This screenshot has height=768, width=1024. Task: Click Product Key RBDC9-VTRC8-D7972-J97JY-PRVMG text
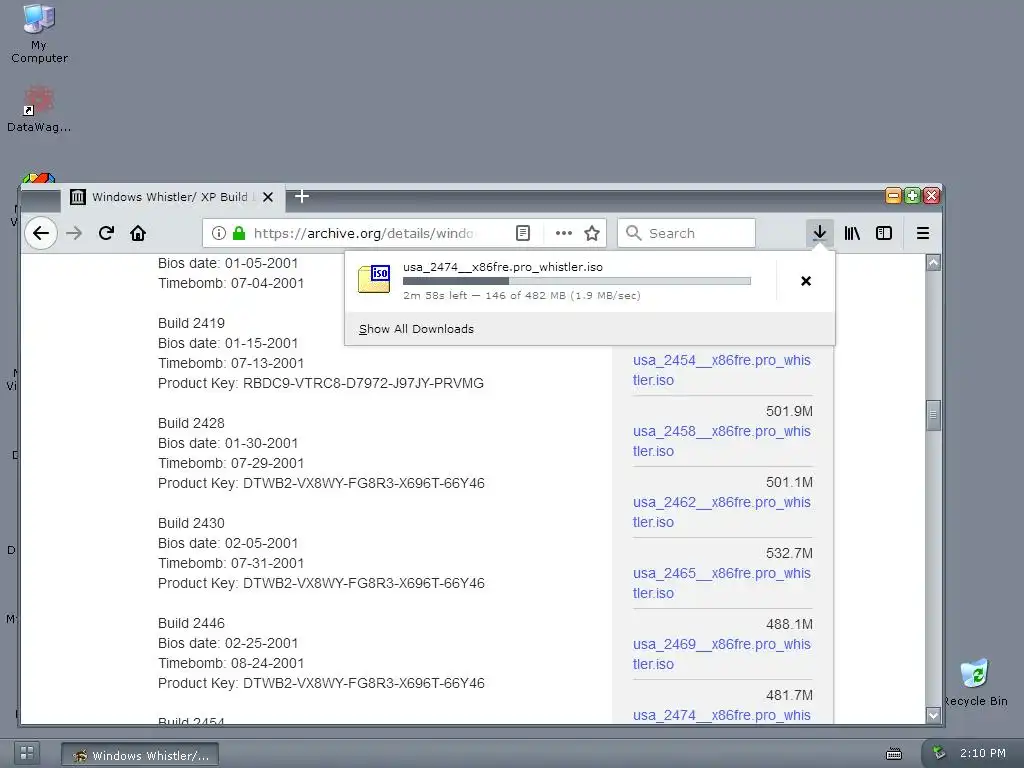(x=321, y=383)
